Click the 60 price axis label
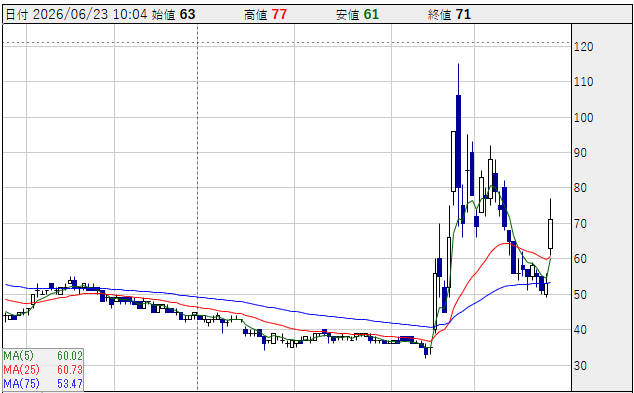 pyautogui.click(x=581, y=259)
